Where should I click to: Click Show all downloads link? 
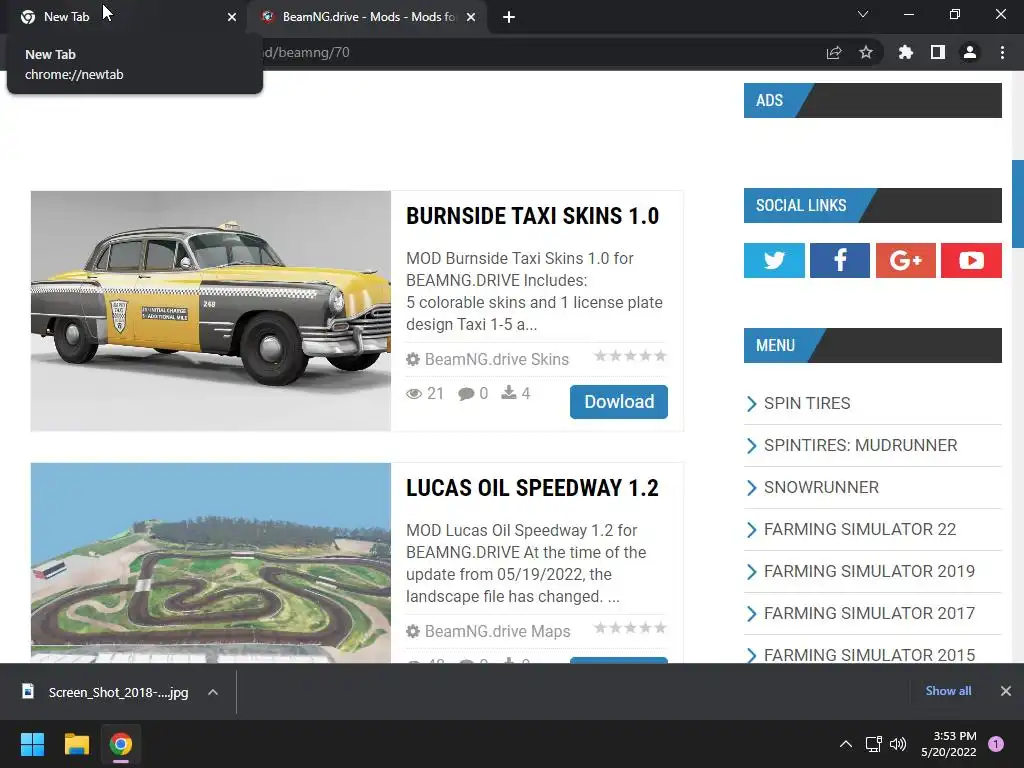[948, 691]
